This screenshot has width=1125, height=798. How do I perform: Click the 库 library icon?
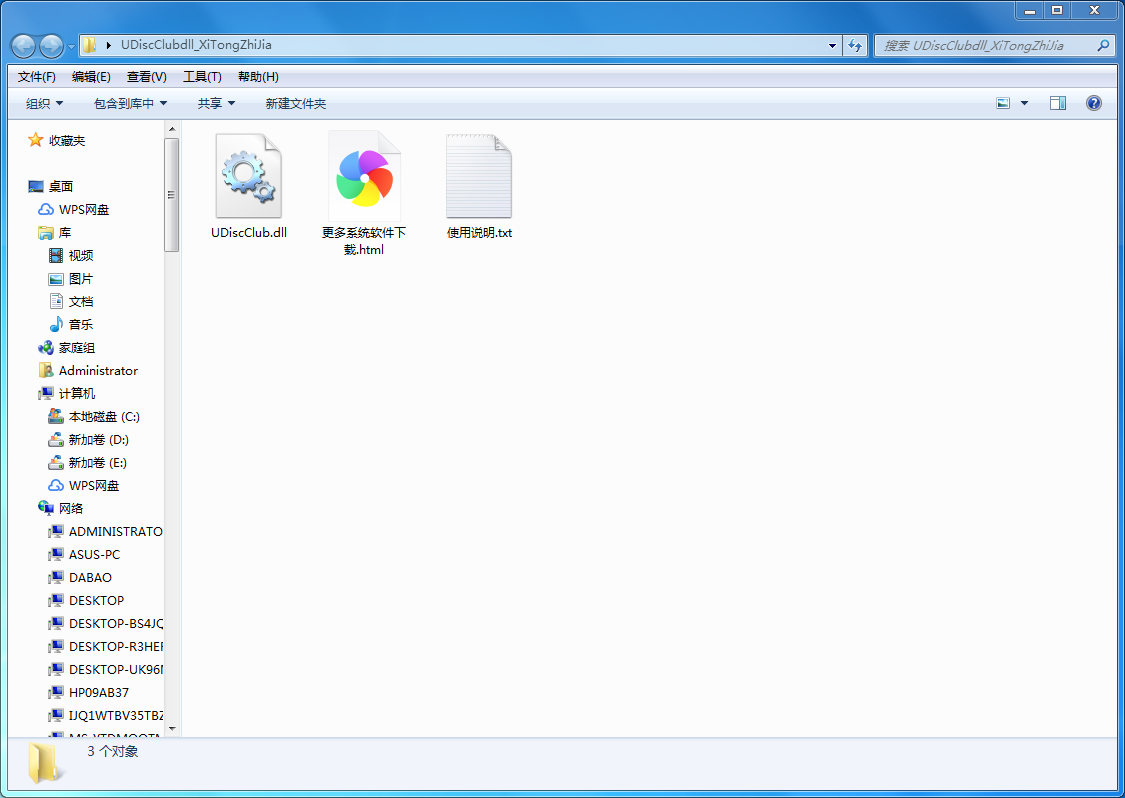[46, 233]
